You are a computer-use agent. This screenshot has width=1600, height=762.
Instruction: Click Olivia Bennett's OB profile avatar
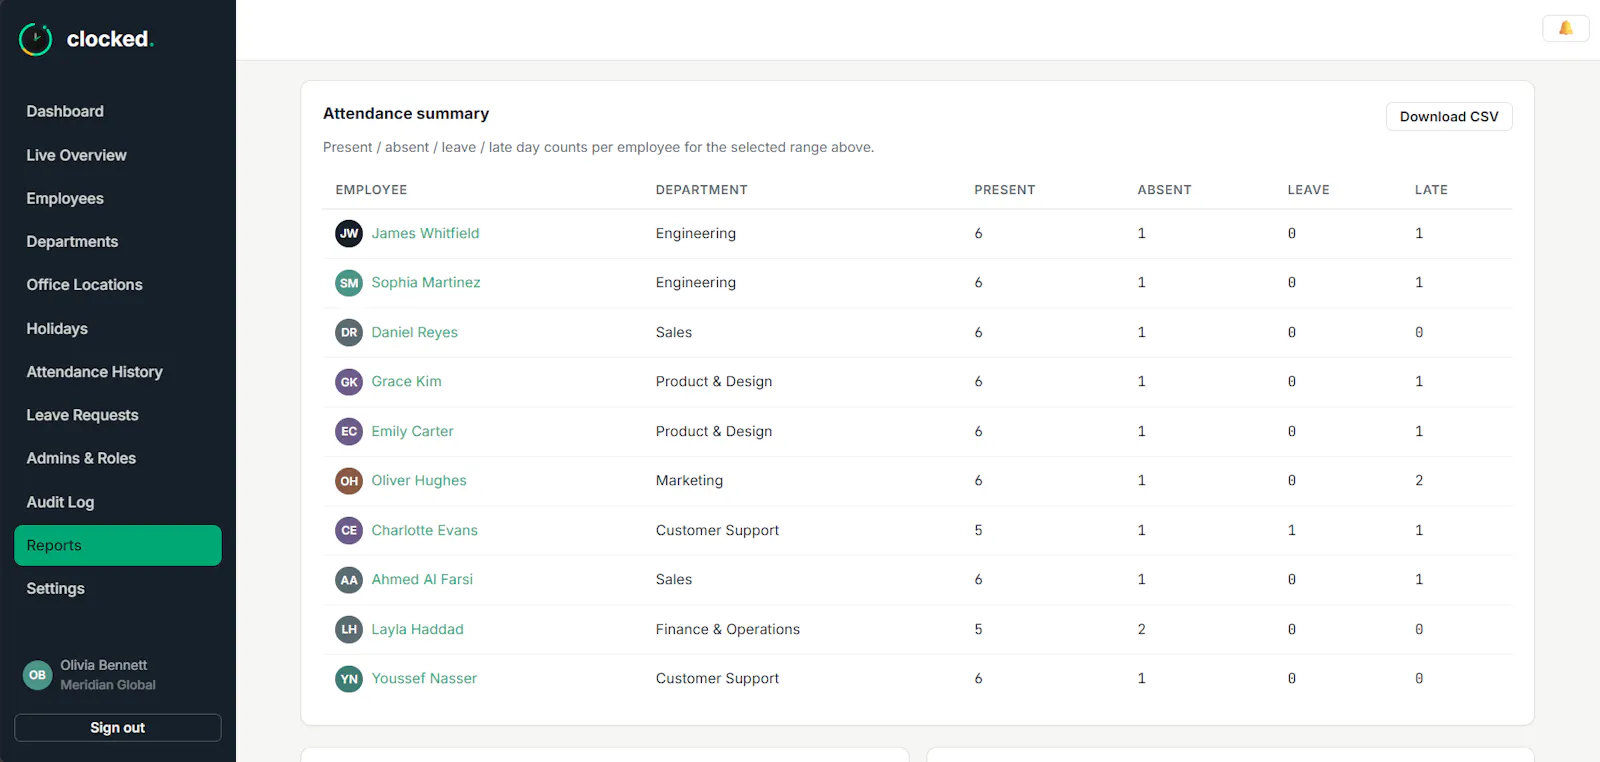pos(37,675)
